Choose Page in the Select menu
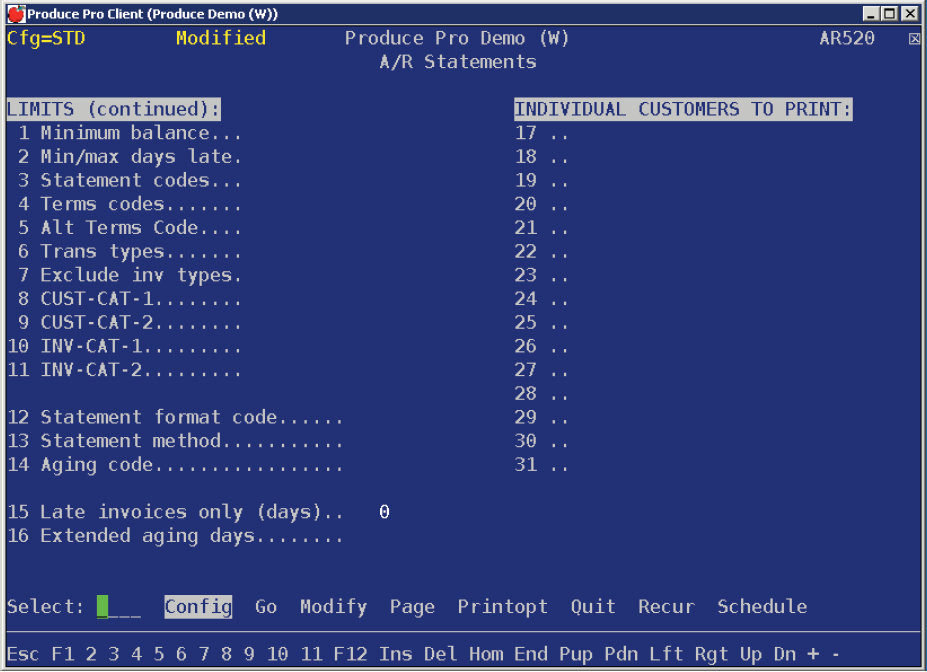Image resolution: width=927 pixels, height=672 pixels. pos(412,607)
